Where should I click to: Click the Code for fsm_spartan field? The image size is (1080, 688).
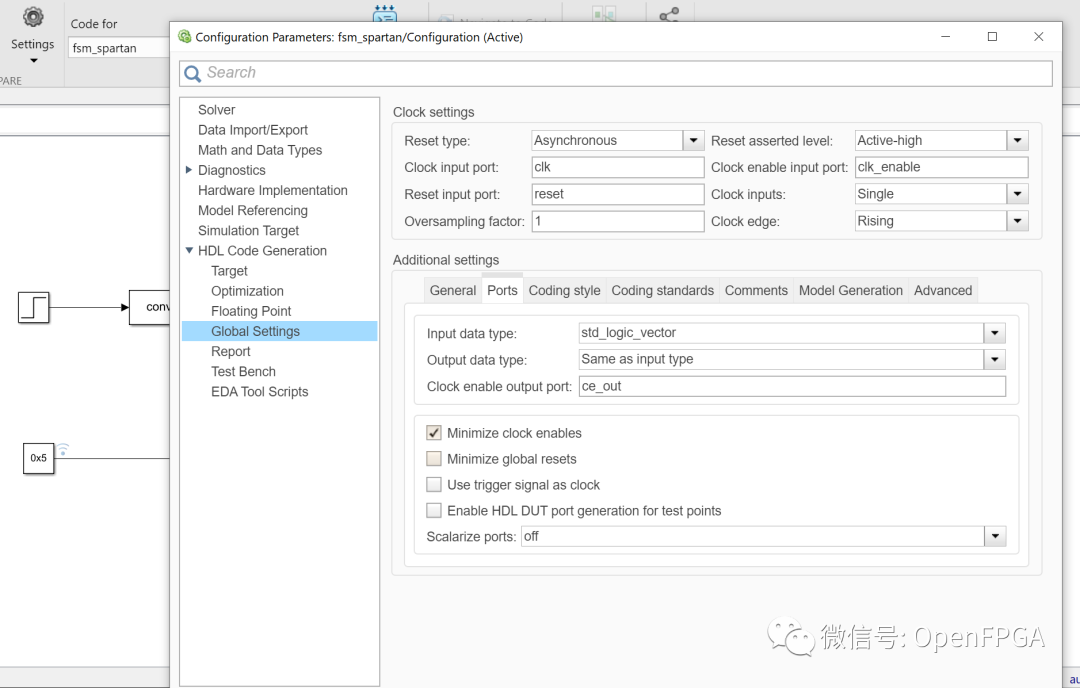coord(118,48)
